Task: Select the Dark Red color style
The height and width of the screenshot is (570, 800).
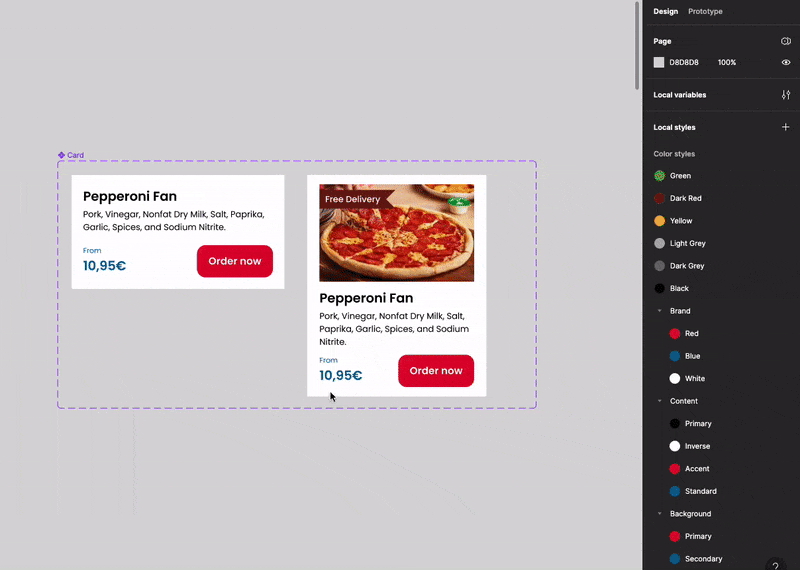Action: (678, 199)
